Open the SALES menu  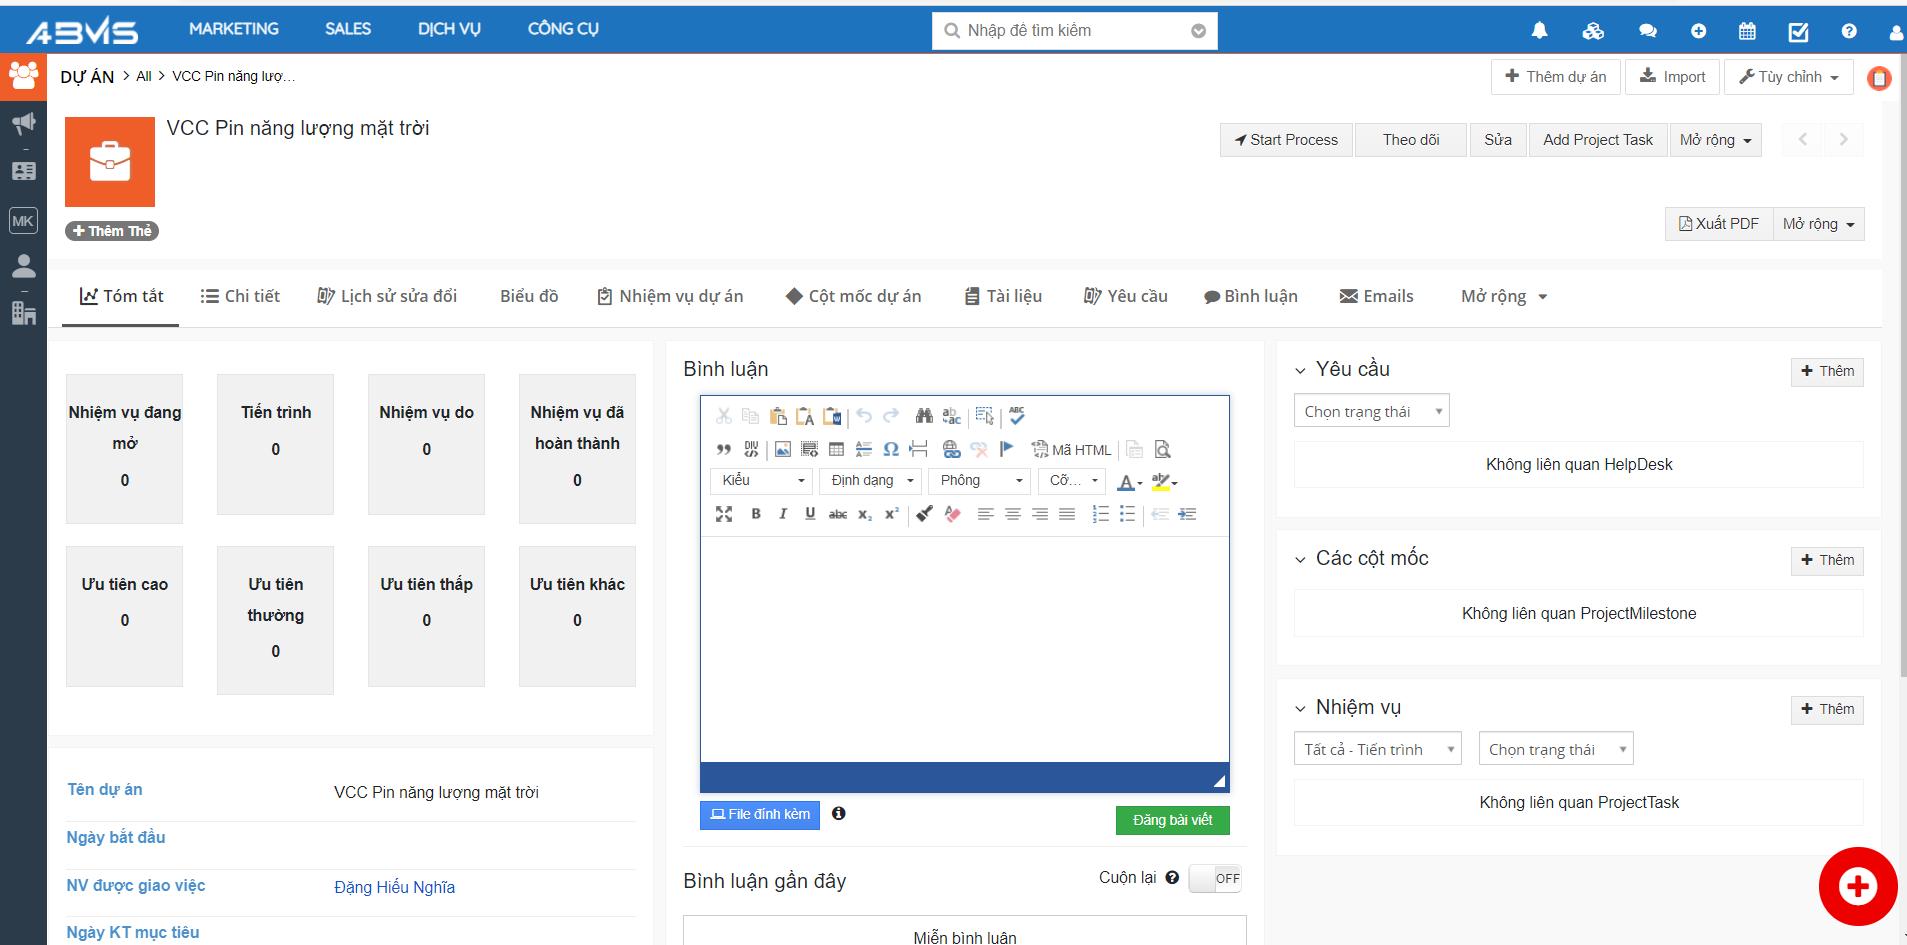click(347, 29)
